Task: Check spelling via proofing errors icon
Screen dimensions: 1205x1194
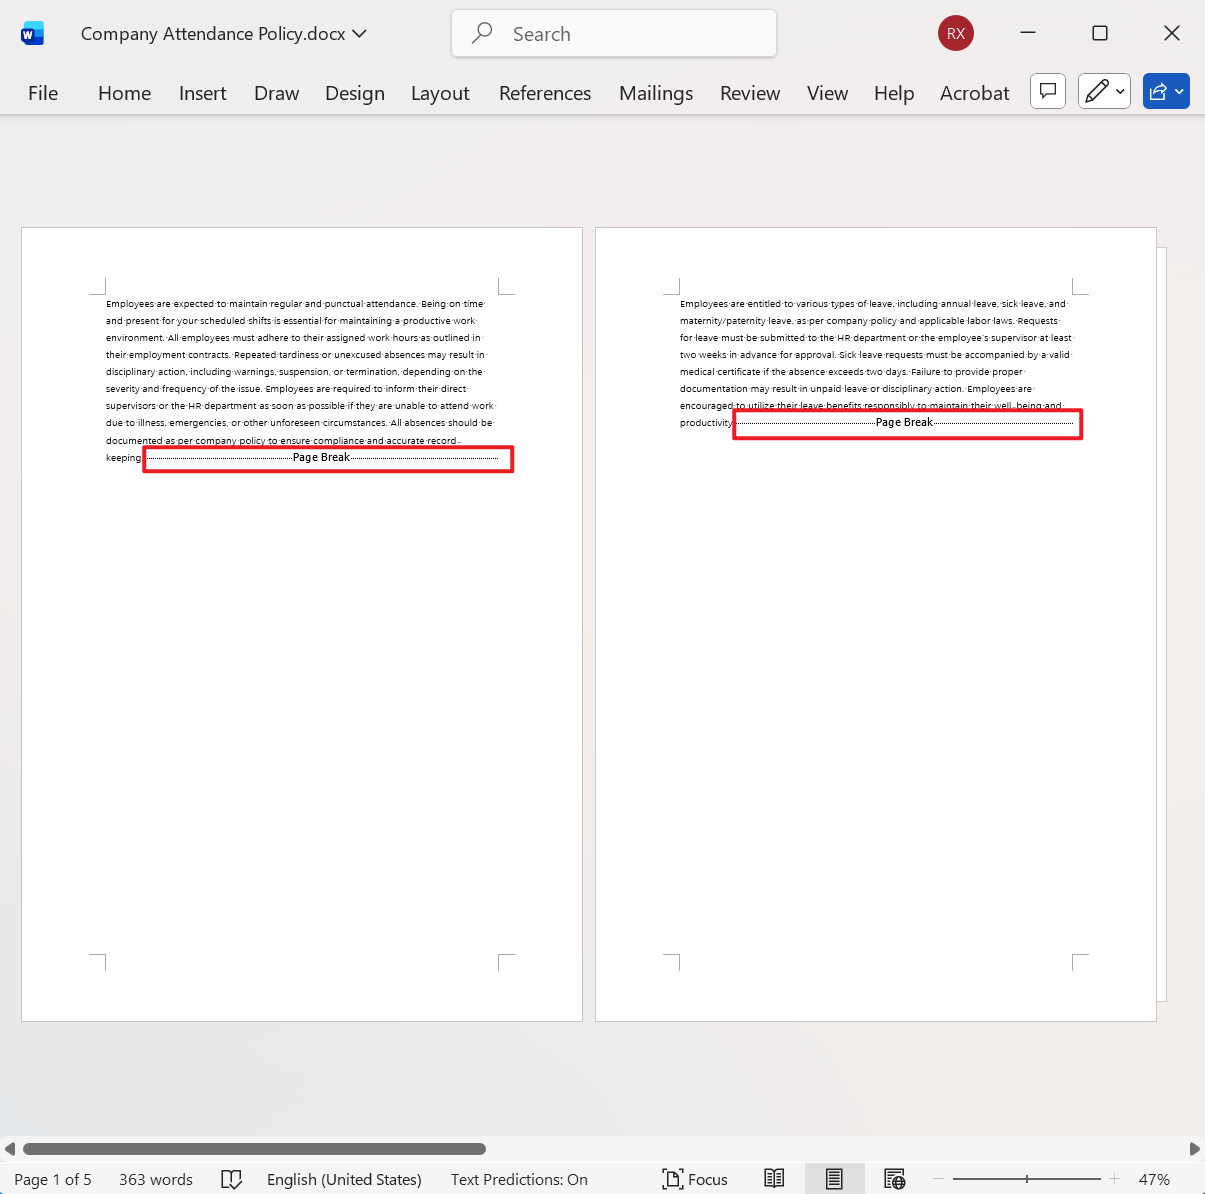Action: 231,1179
